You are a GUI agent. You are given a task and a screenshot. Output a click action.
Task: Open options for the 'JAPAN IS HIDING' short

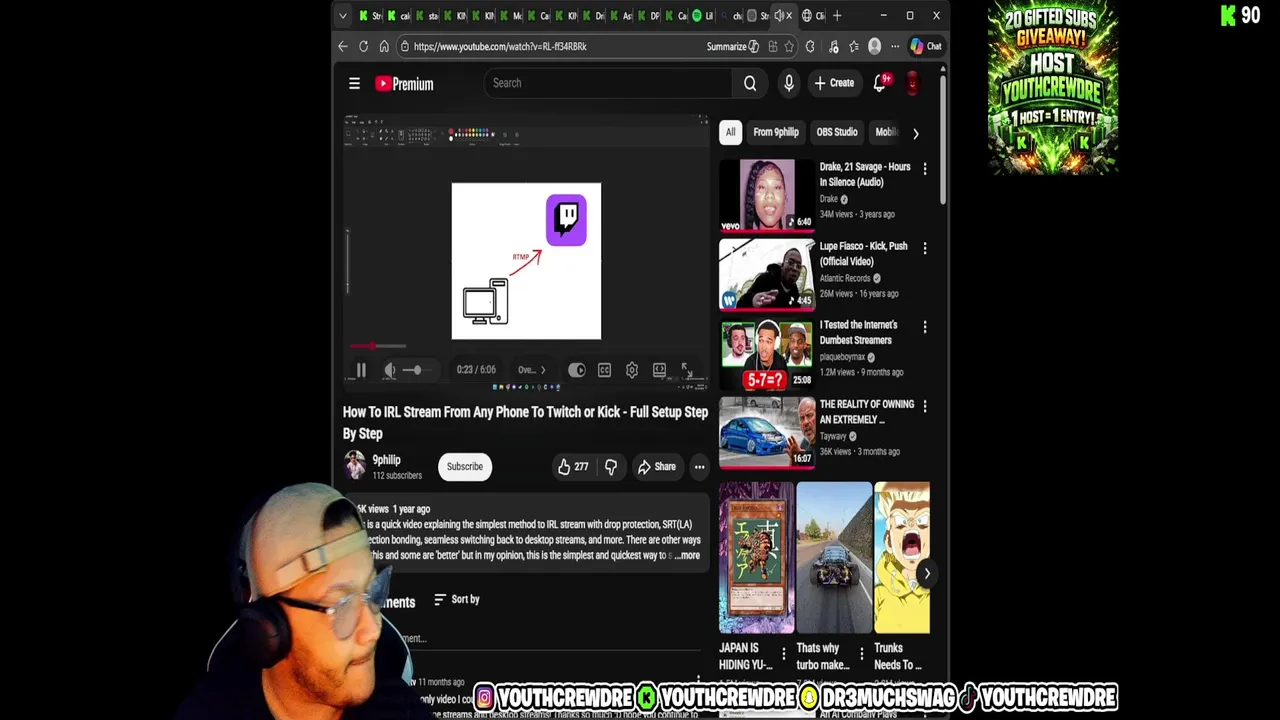pyautogui.click(x=783, y=655)
